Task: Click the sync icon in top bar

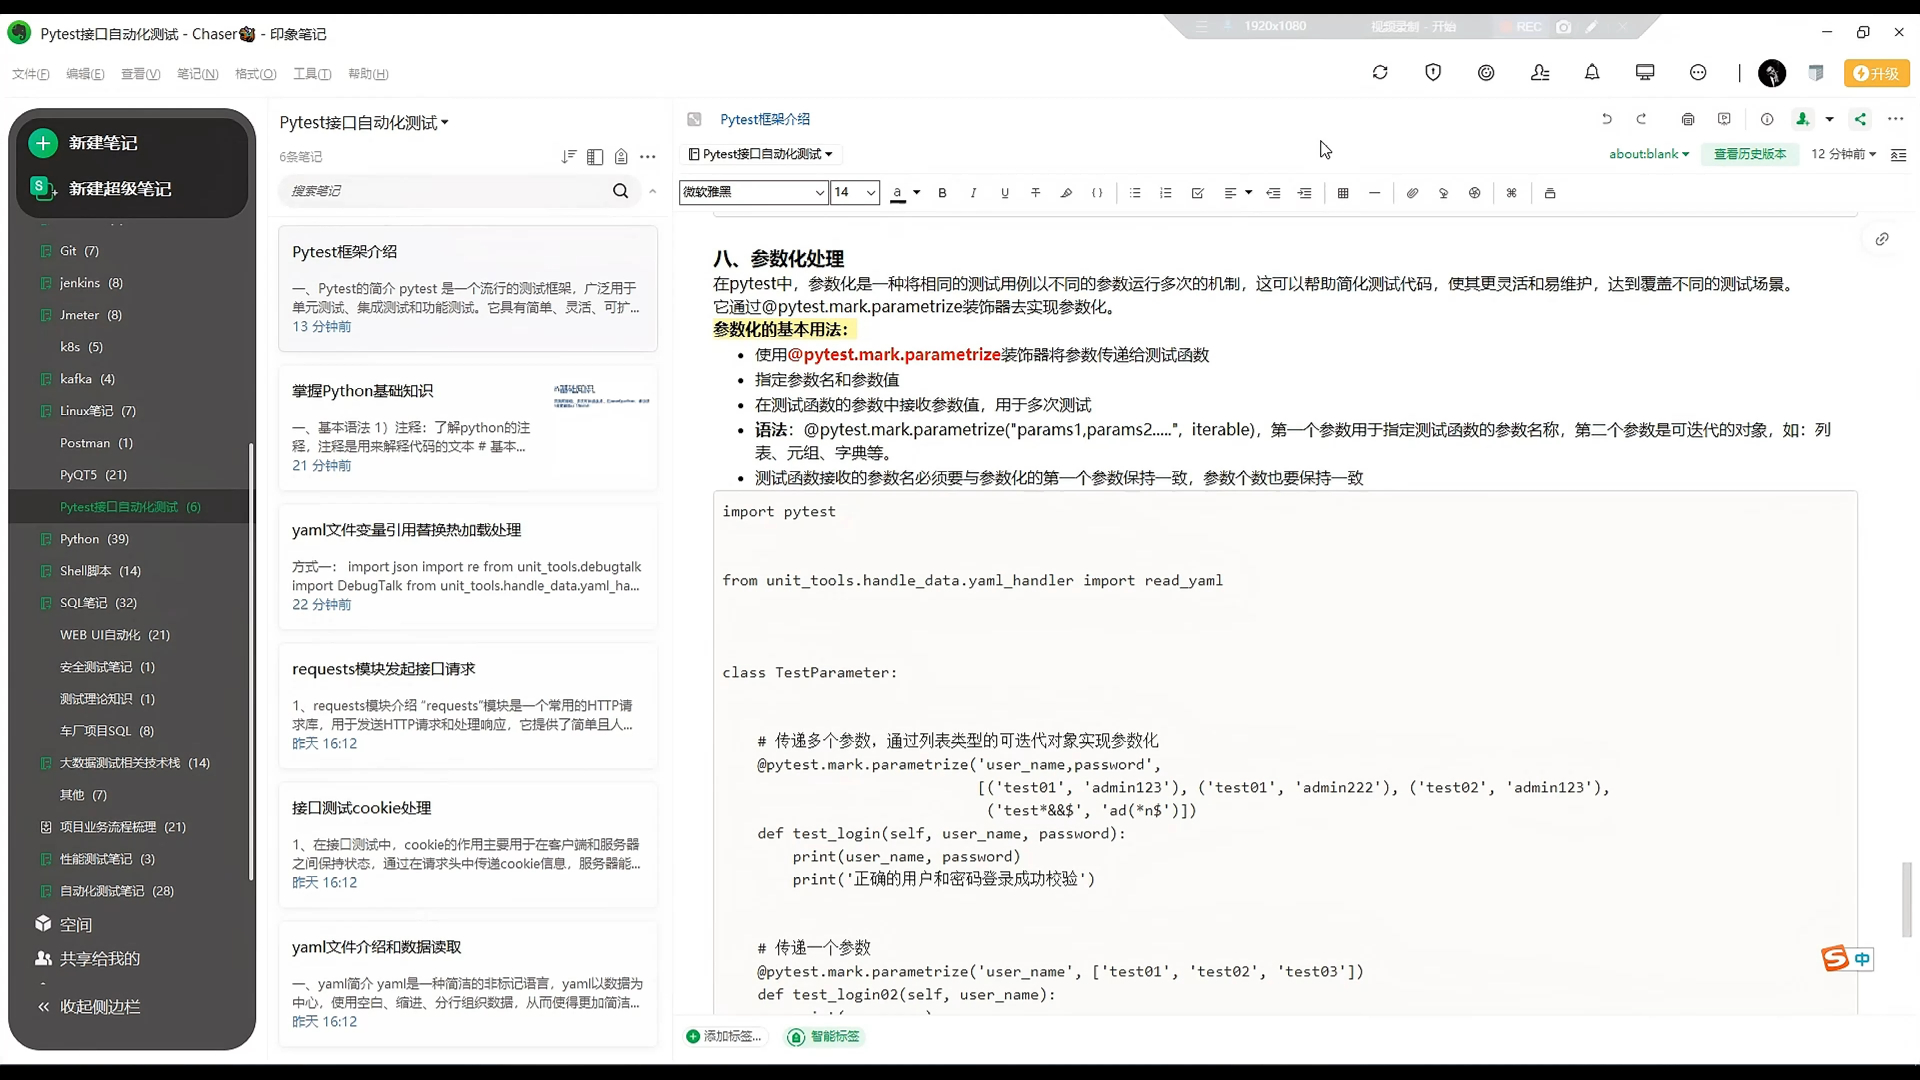Action: click(1380, 73)
